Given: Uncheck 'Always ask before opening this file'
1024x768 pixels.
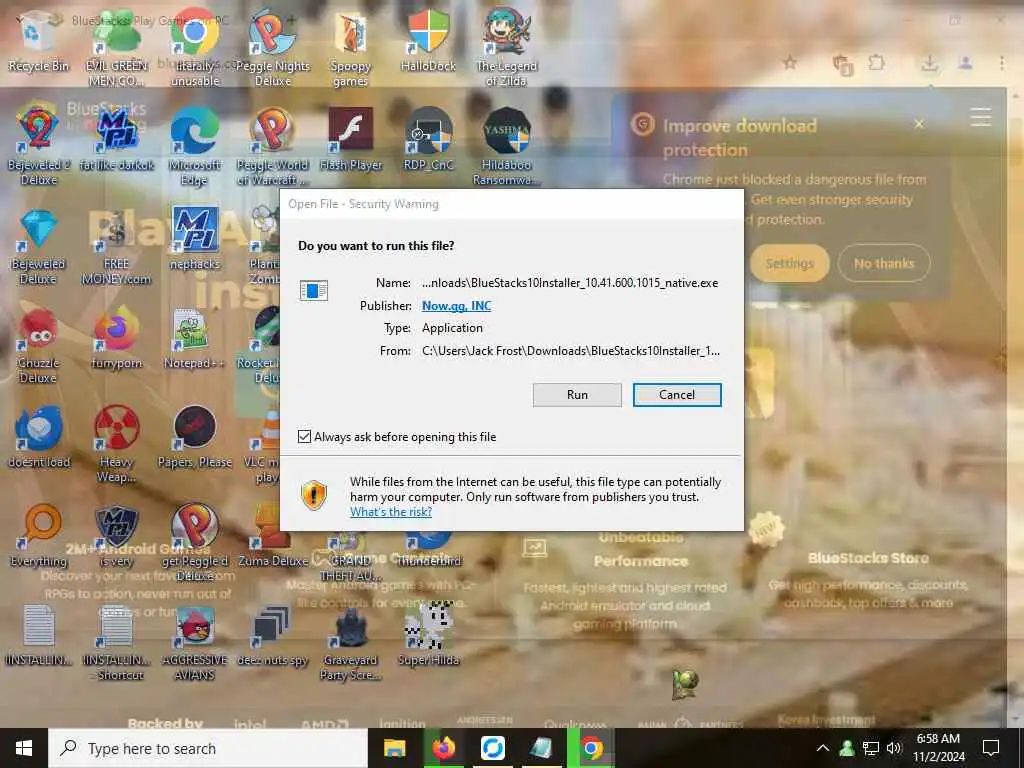Looking at the screenshot, I should [x=304, y=436].
